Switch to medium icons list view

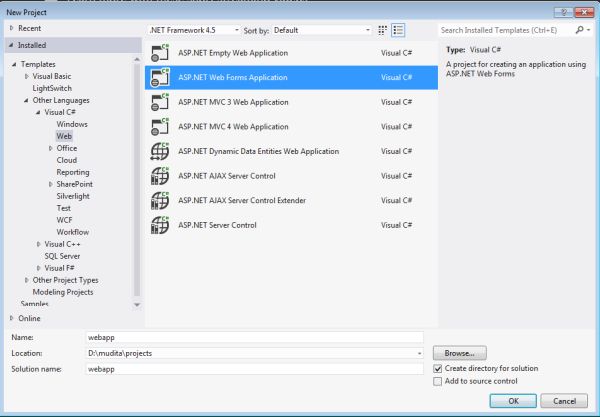[398, 30]
